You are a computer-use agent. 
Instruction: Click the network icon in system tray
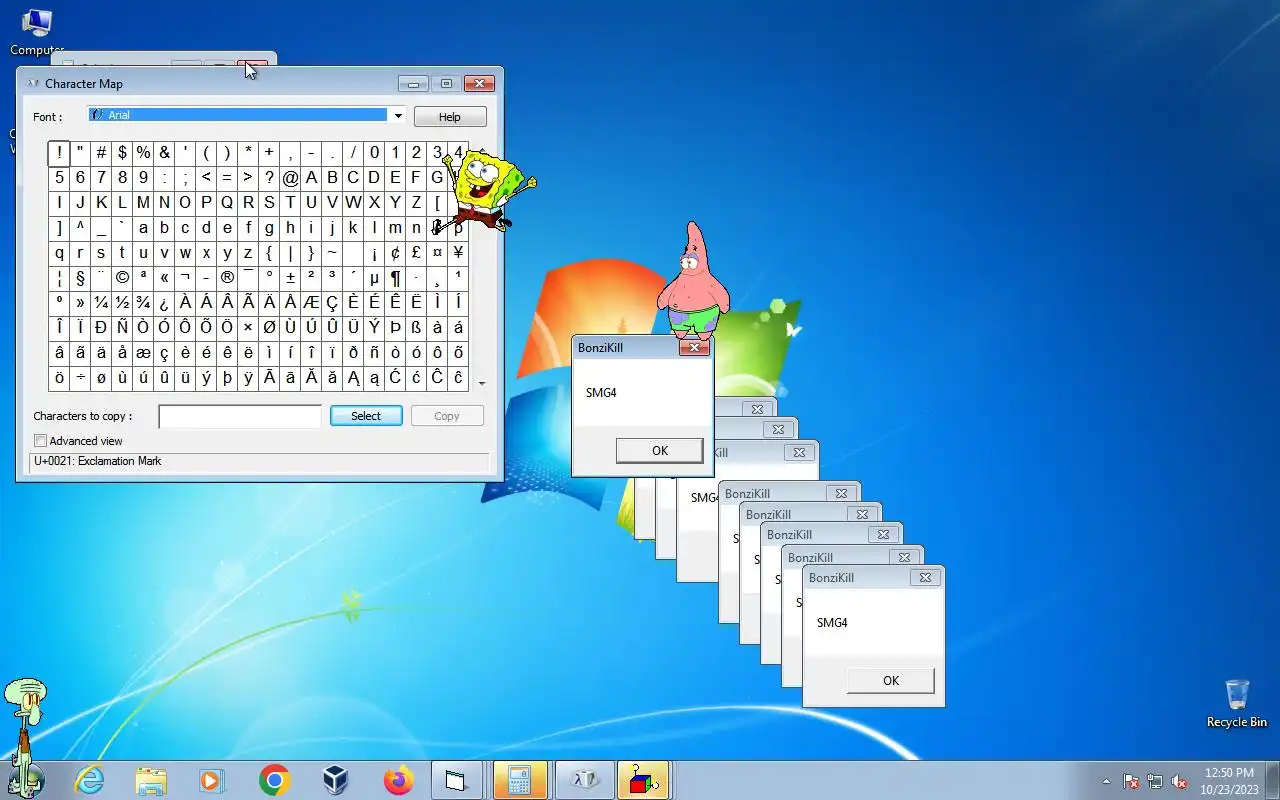[x=1155, y=781]
